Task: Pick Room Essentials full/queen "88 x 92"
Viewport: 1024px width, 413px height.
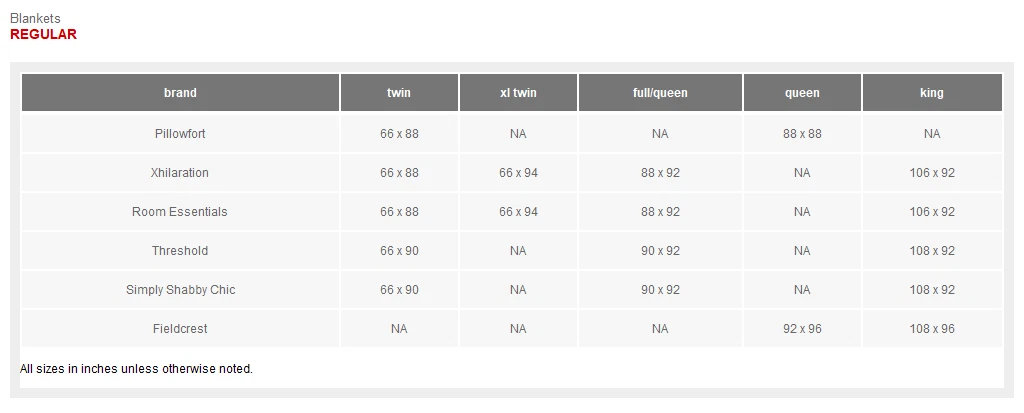Action: coord(660,212)
